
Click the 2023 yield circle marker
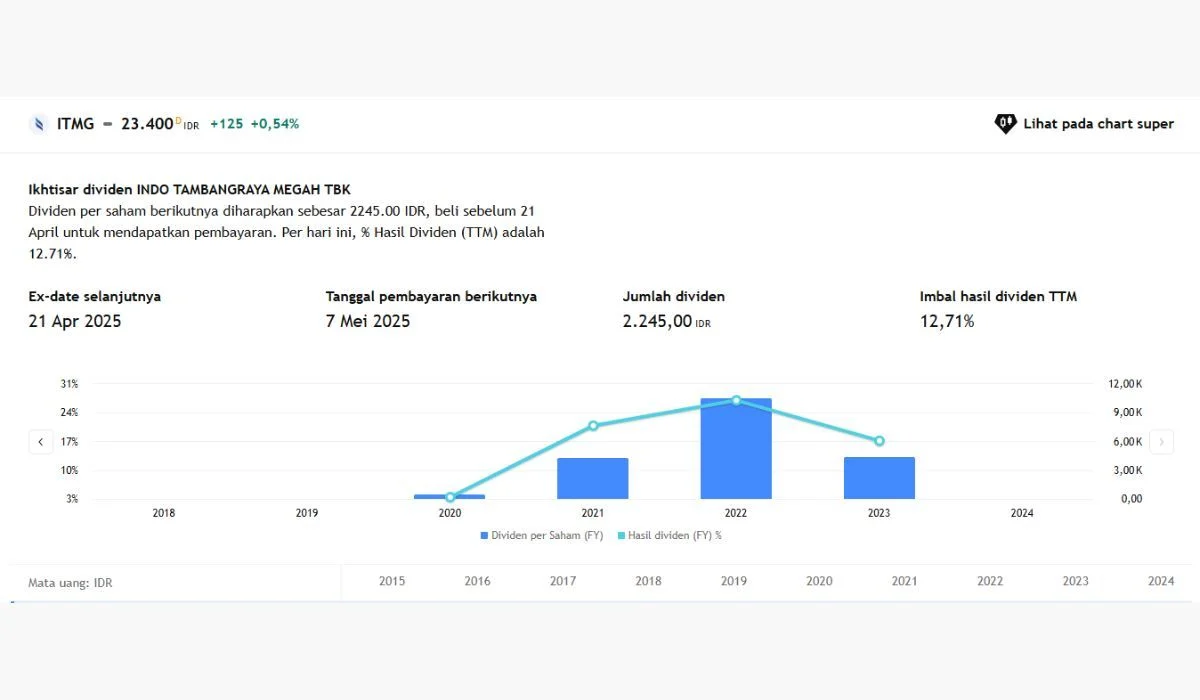(879, 440)
